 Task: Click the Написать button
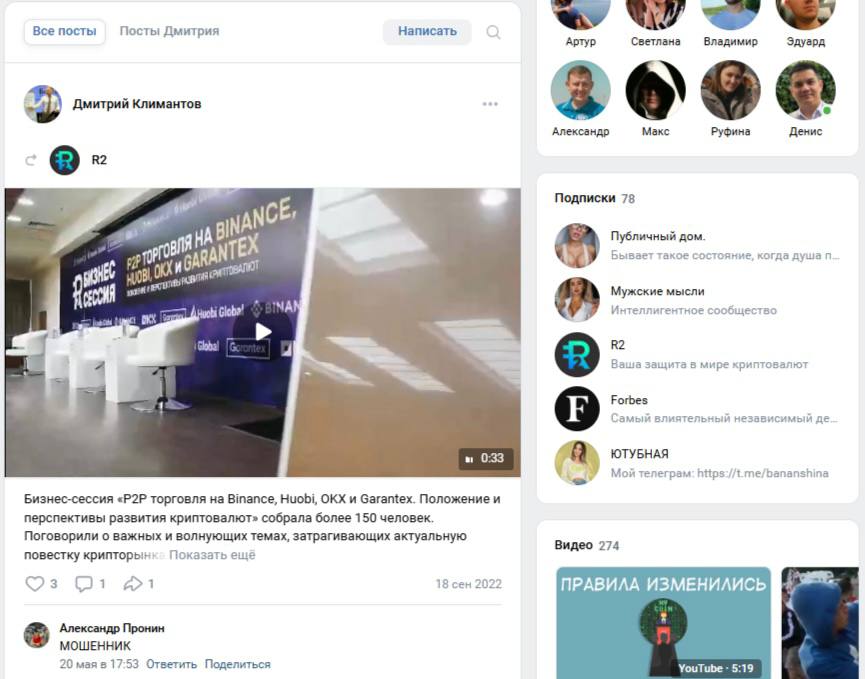coord(427,31)
